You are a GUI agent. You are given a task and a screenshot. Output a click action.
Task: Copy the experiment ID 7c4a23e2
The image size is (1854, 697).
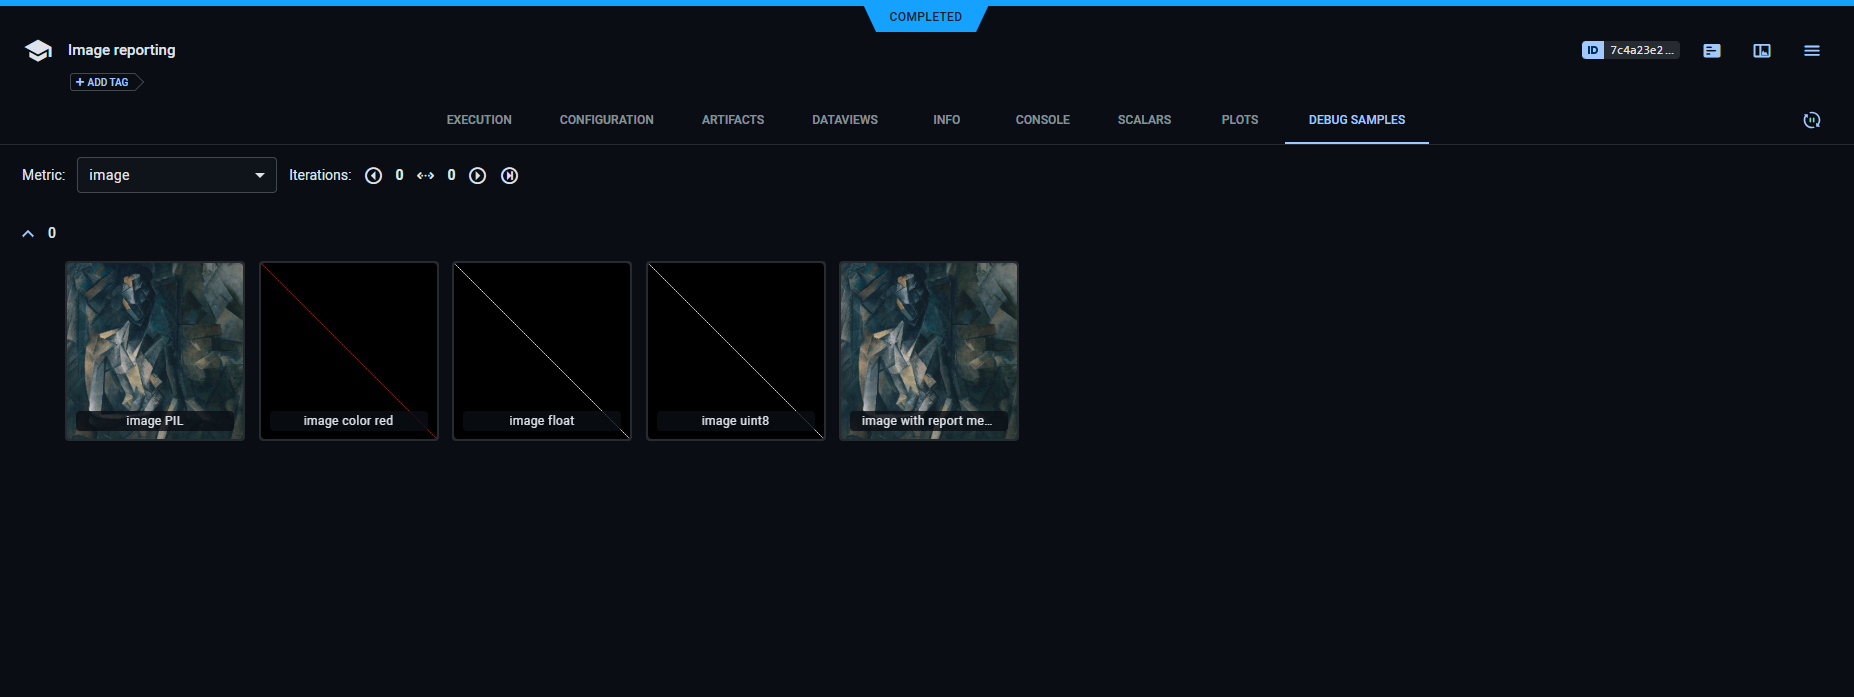(x=1630, y=50)
